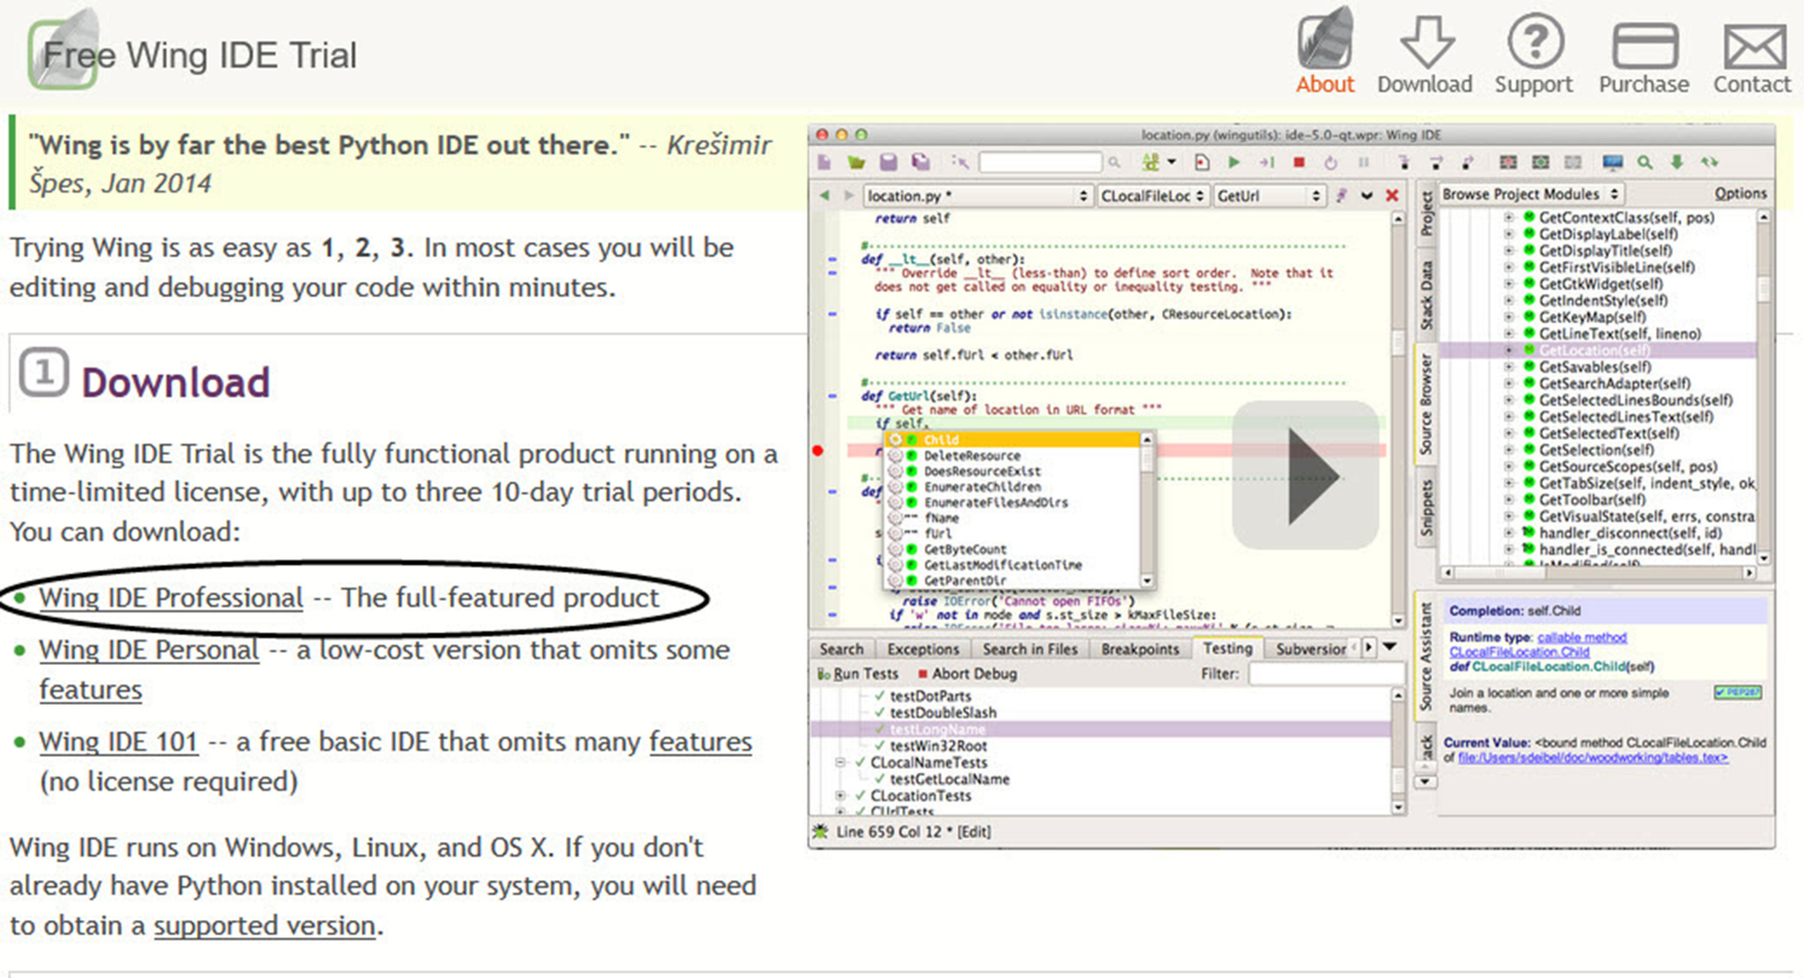The width and height of the screenshot is (1804, 978).
Task: Click New File icon in Wing IDE toolbar
Action: [824, 162]
